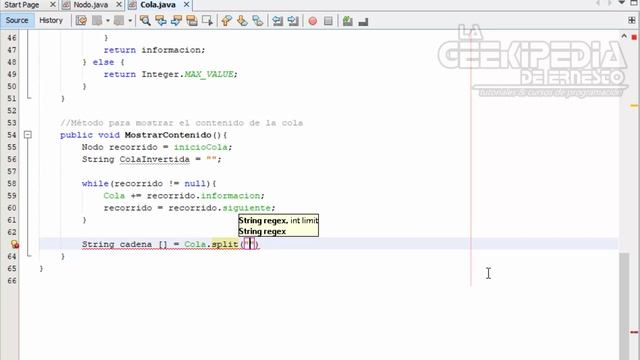
Task: Go to the previous bookmark
Action: pos(227,20)
